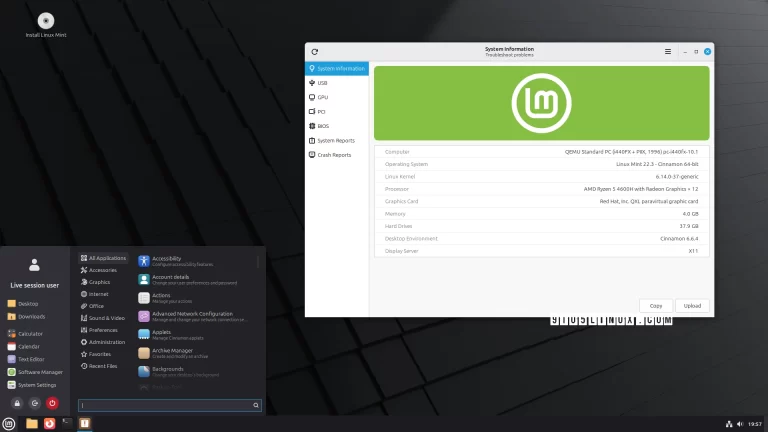Click the logout icon in the menu
This screenshot has height=432, width=768.
coord(34,404)
